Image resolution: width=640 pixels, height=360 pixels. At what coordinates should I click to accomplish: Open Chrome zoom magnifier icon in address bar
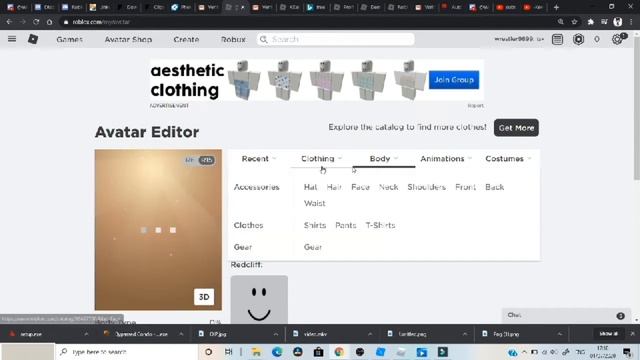(561, 22)
